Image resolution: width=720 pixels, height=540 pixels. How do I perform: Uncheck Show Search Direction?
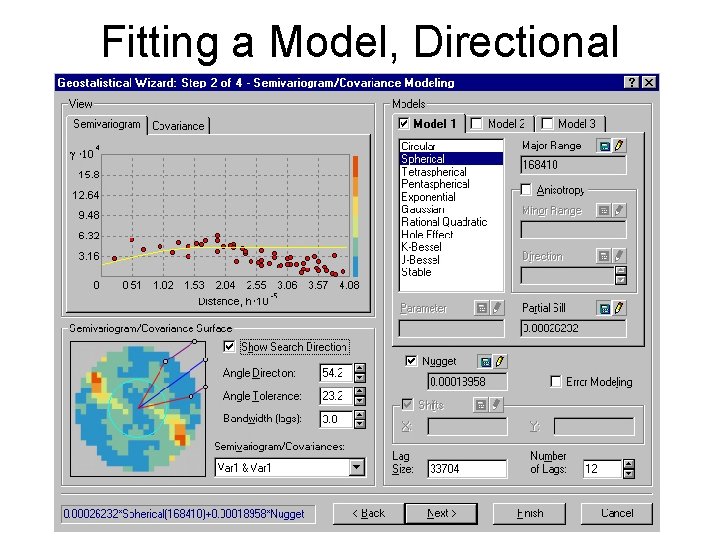tap(229, 346)
